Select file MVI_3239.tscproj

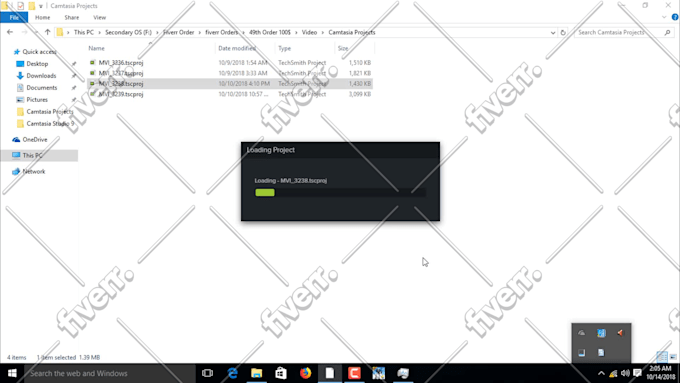(x=121, y=94)
